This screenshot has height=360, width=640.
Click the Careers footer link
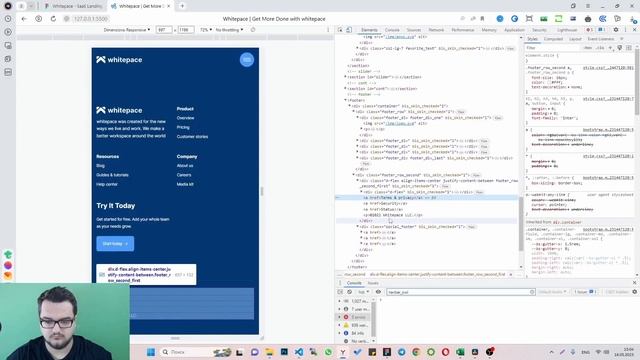[184, 175]
